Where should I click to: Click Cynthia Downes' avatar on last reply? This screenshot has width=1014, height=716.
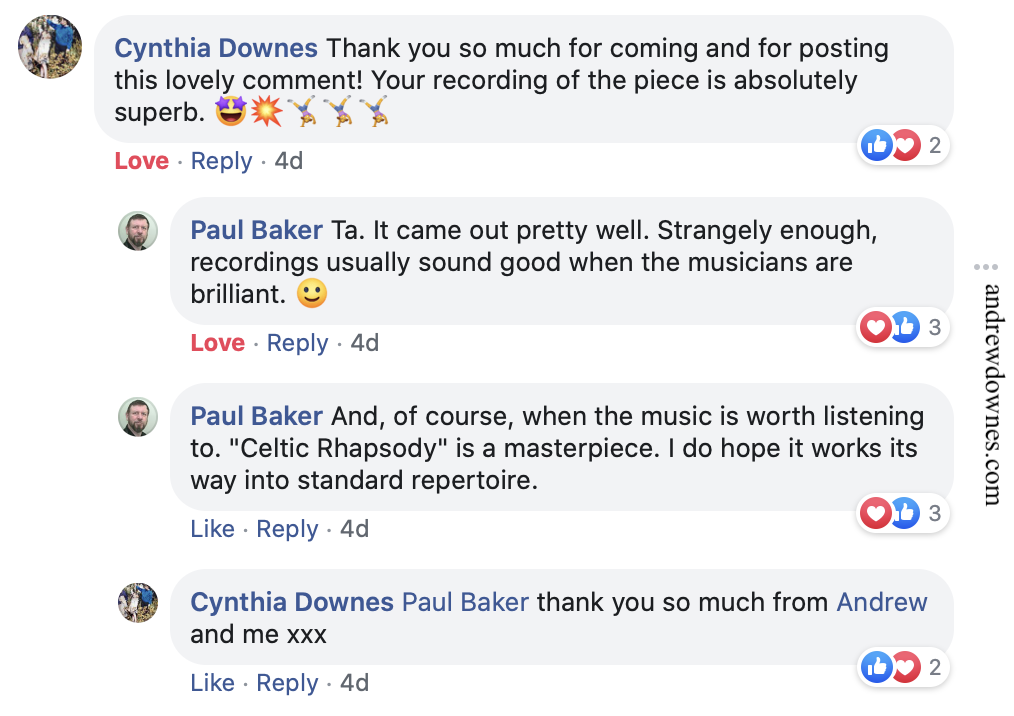pyautogui.click(x=138, y=603)
